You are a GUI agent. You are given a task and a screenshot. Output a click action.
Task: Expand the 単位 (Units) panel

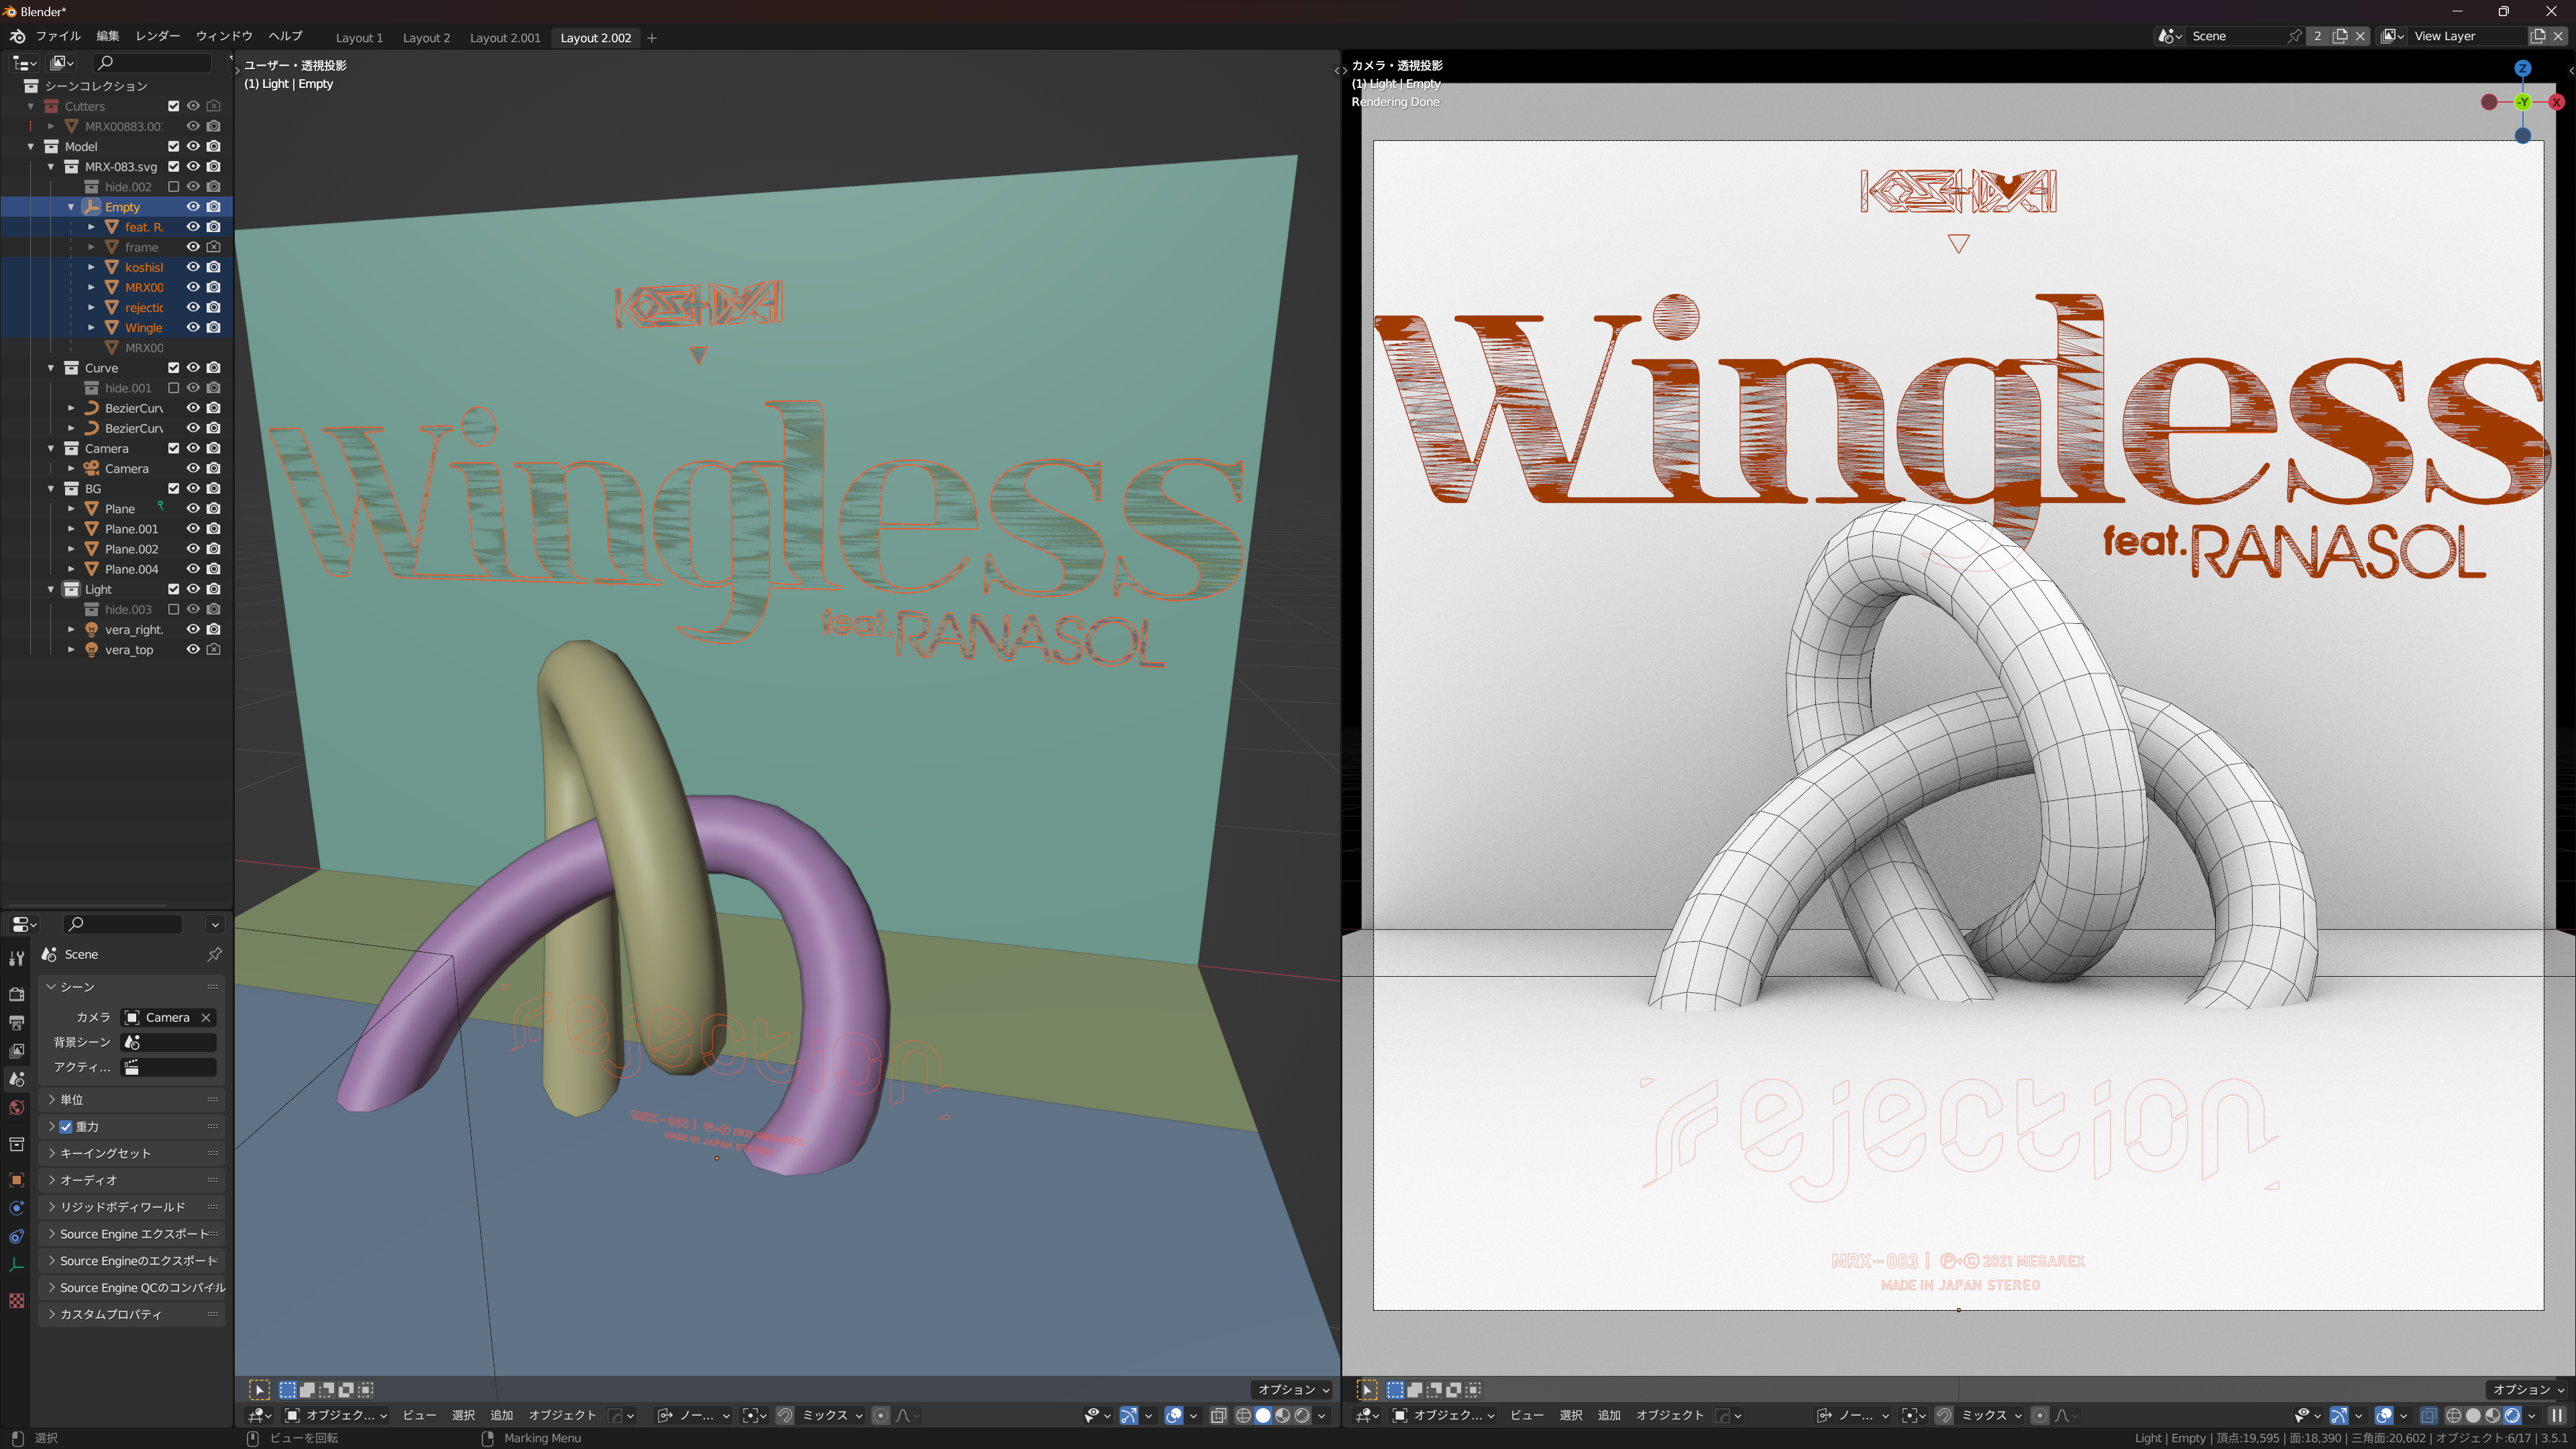[x=131, y=1100]
